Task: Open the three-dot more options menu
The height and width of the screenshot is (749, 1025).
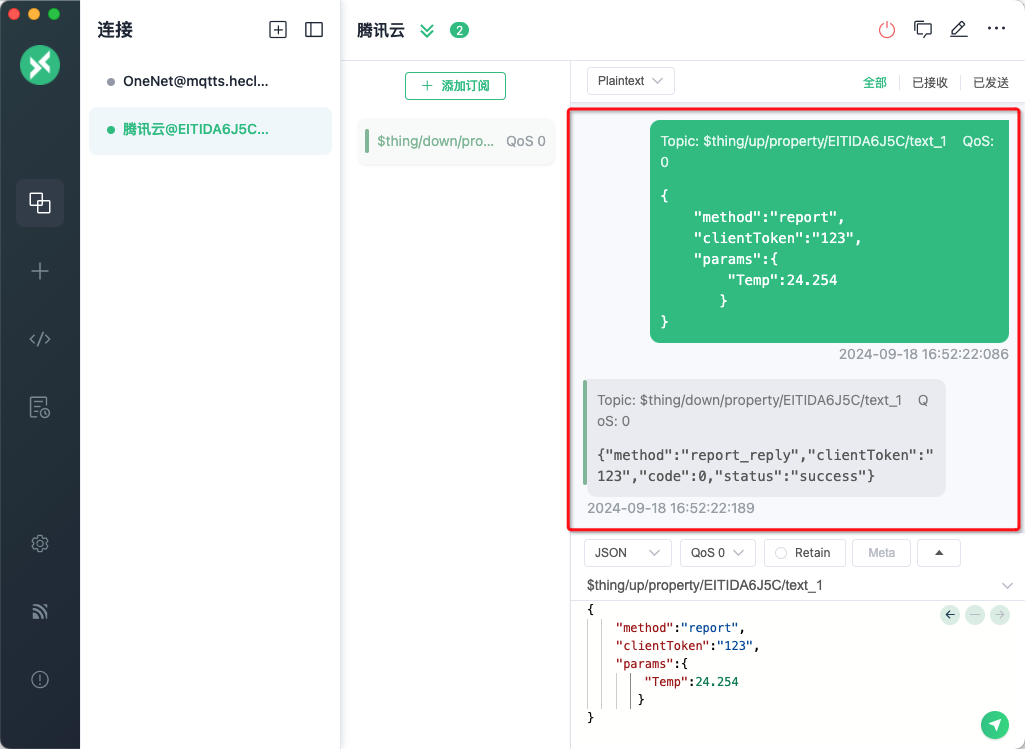Action: click(996, 29)
